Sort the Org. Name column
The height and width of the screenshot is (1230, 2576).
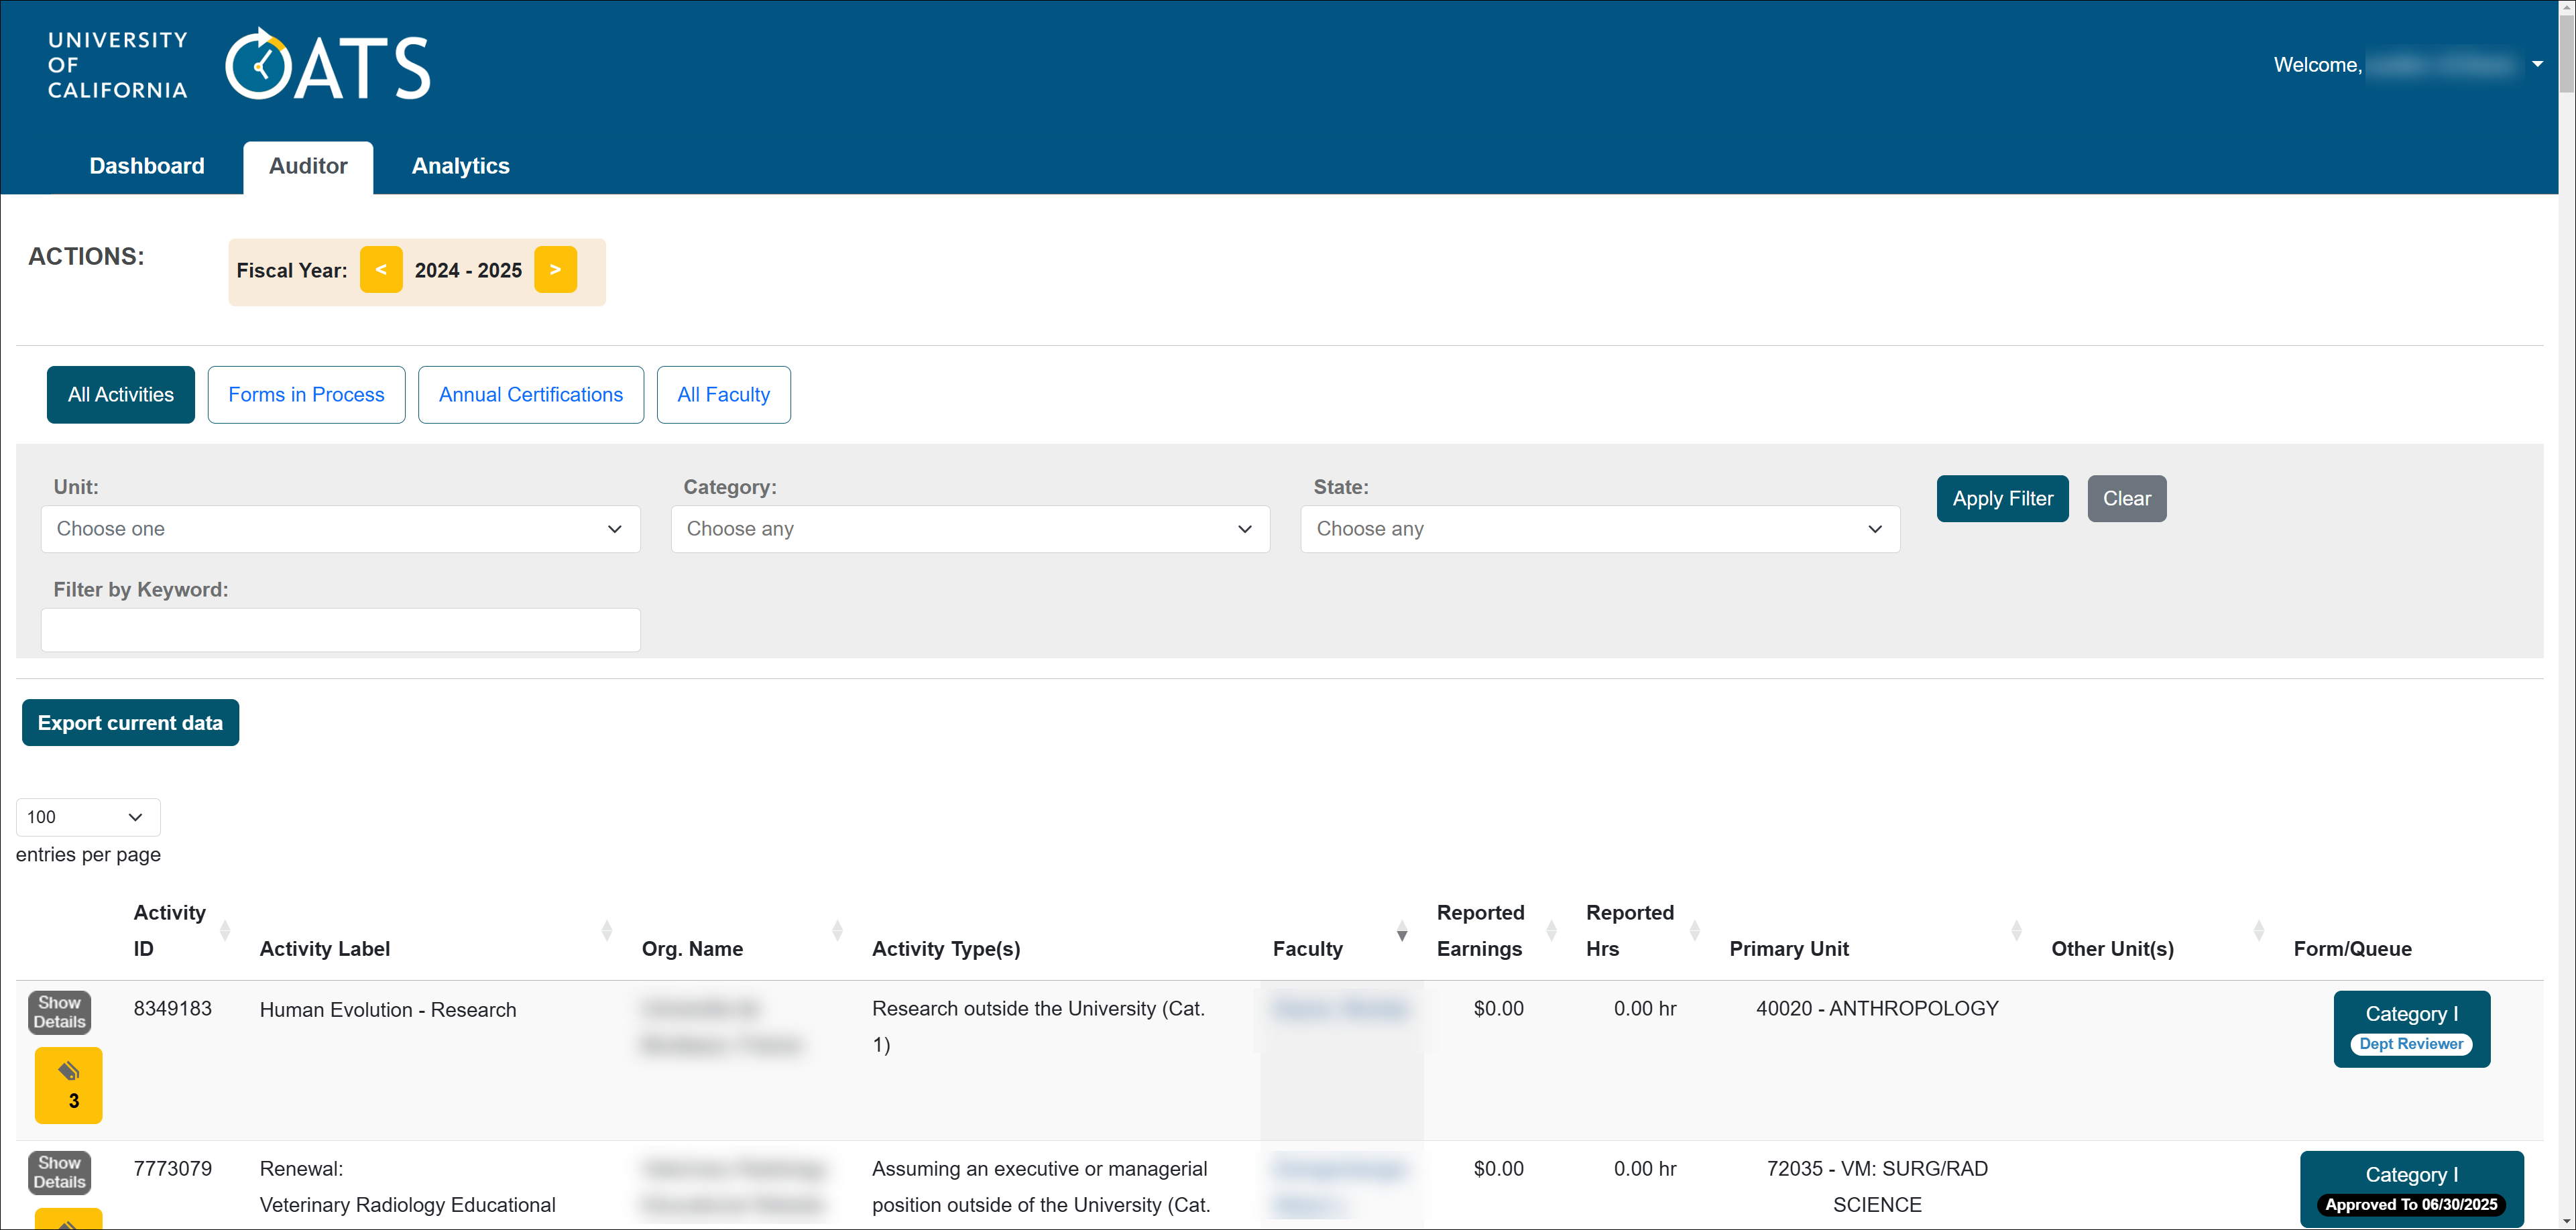(837, 930)
